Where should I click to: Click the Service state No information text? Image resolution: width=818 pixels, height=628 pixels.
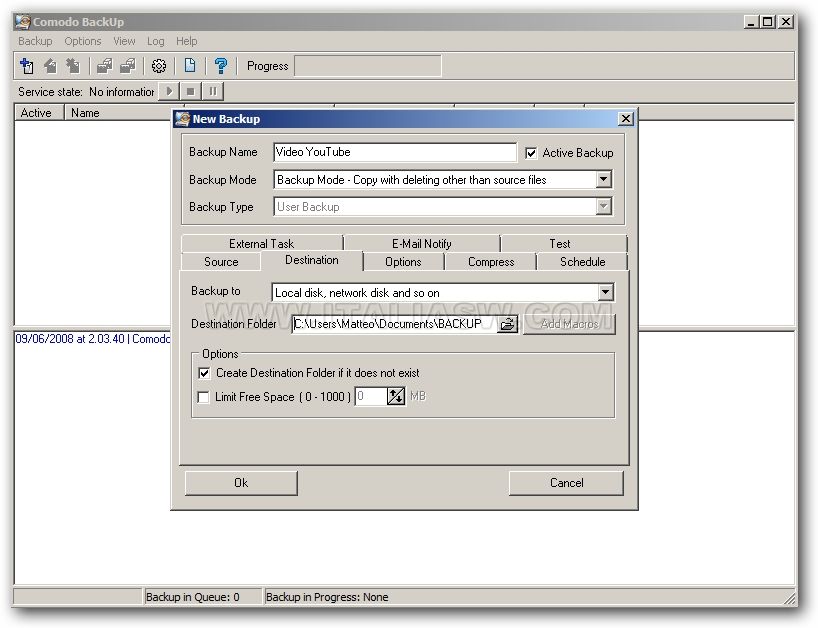point(86,92)
